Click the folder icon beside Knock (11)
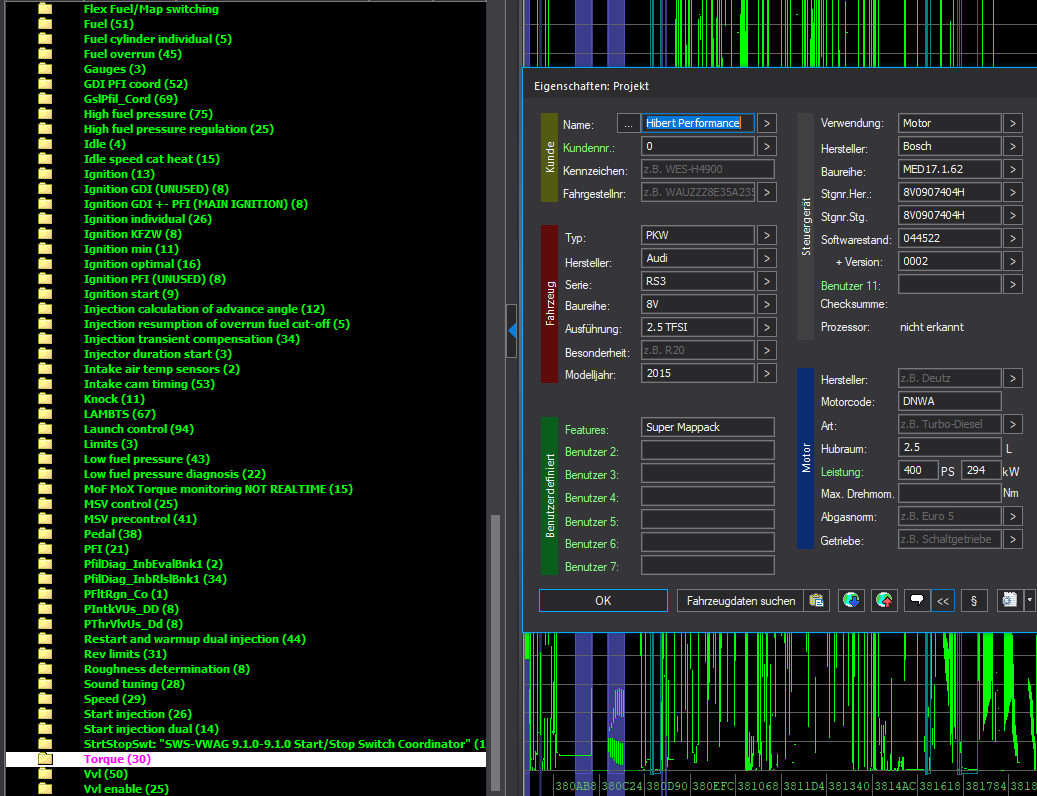Screen dimensions: 1037x796 click(45, 399)
